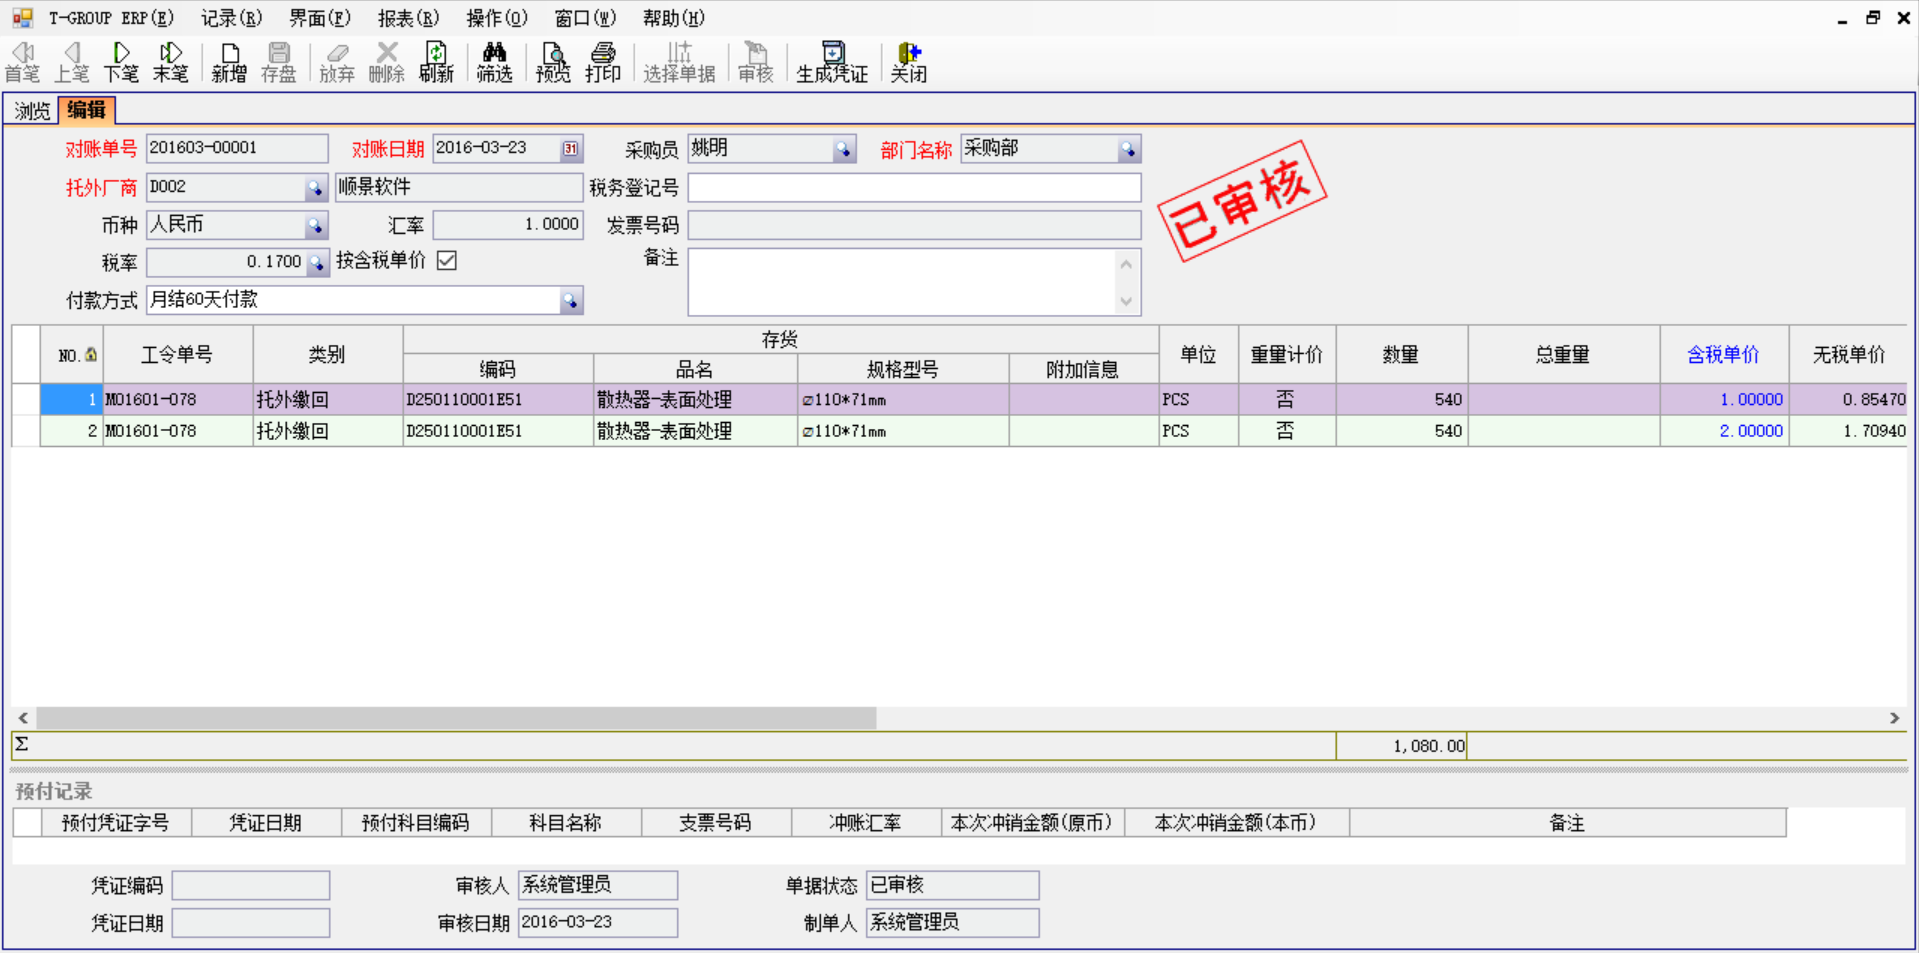
Task: Click price cell 1.00000 in row 1
Action: [x=1724, y=399]
